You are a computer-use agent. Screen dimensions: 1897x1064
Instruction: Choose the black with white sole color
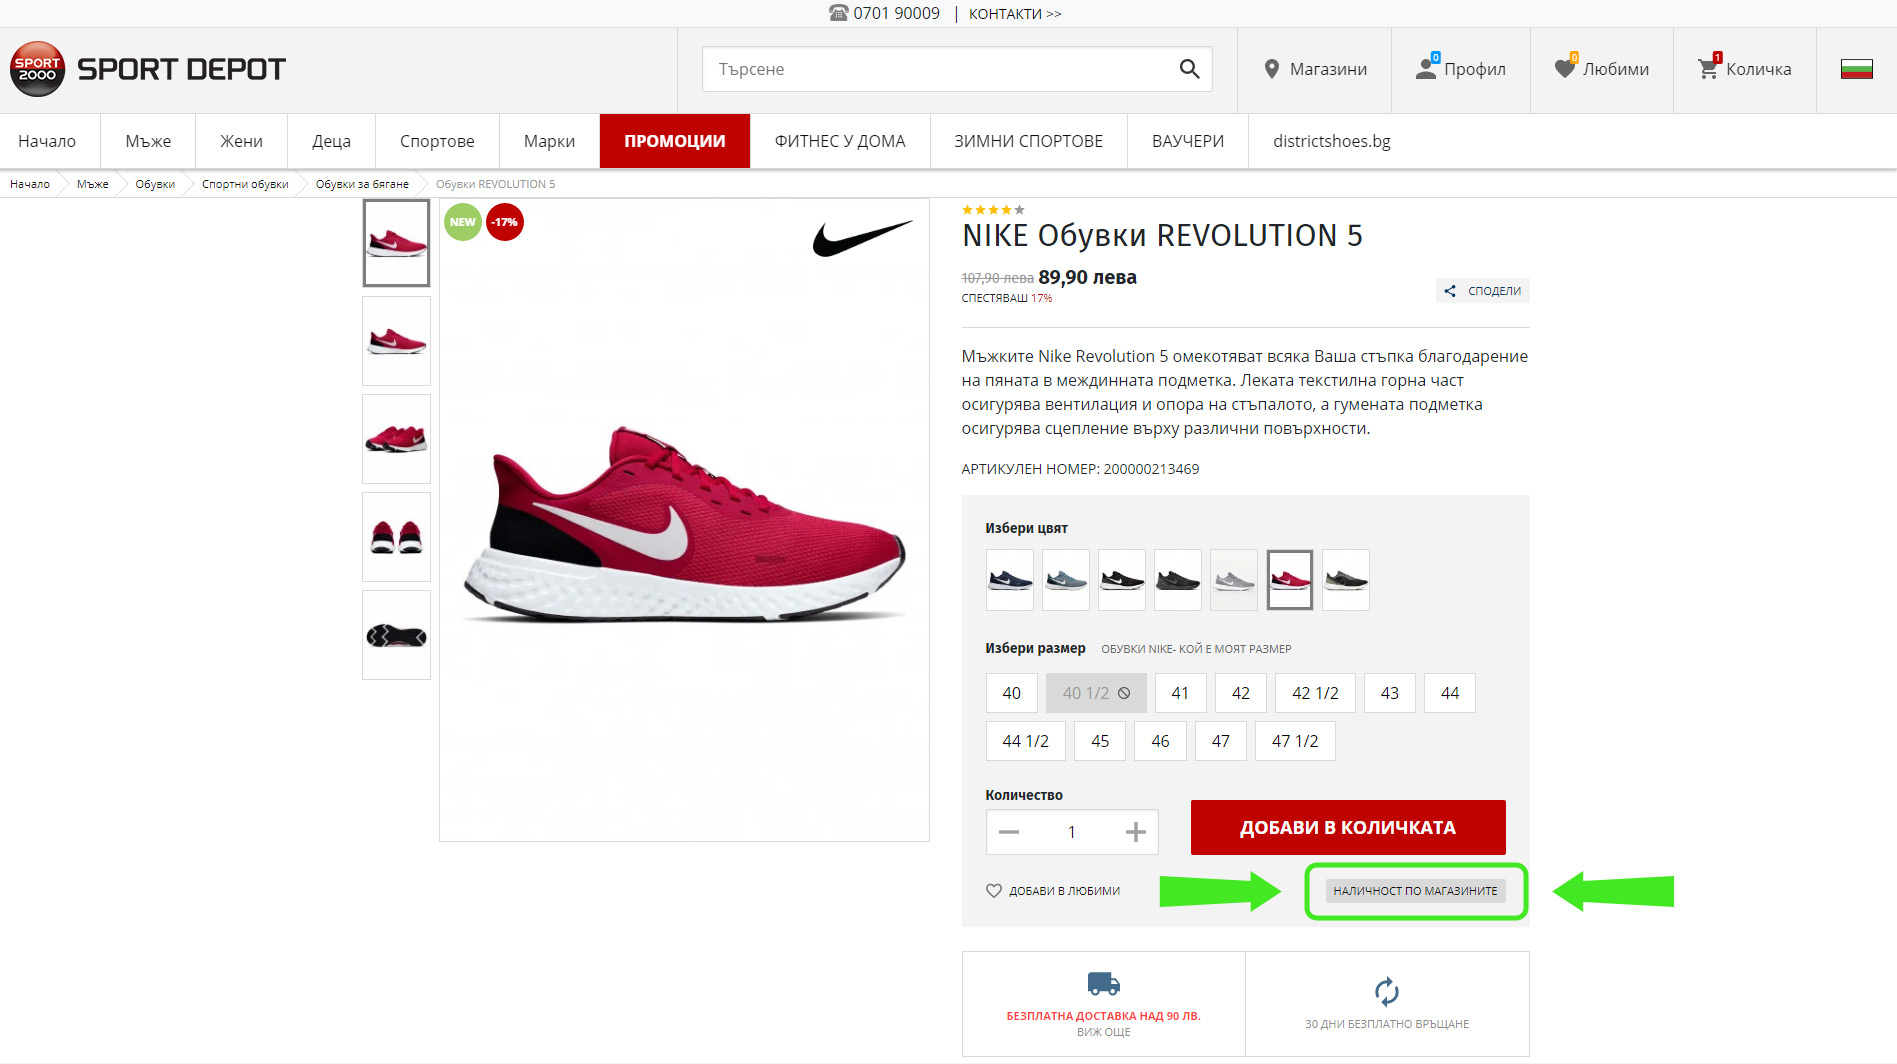[1122, 580]
